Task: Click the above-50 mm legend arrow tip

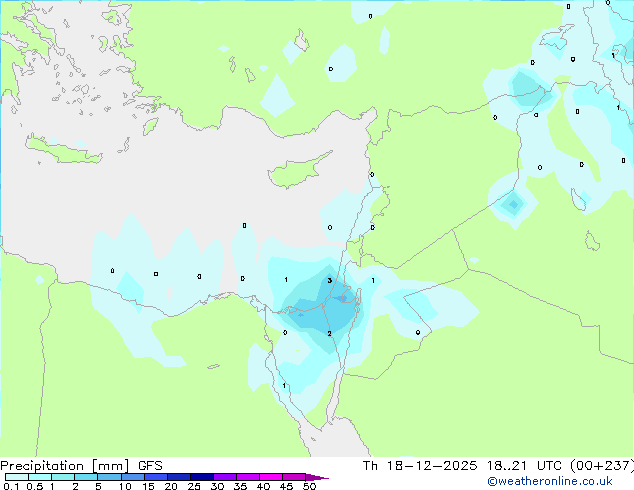Action: click(317, 478)
